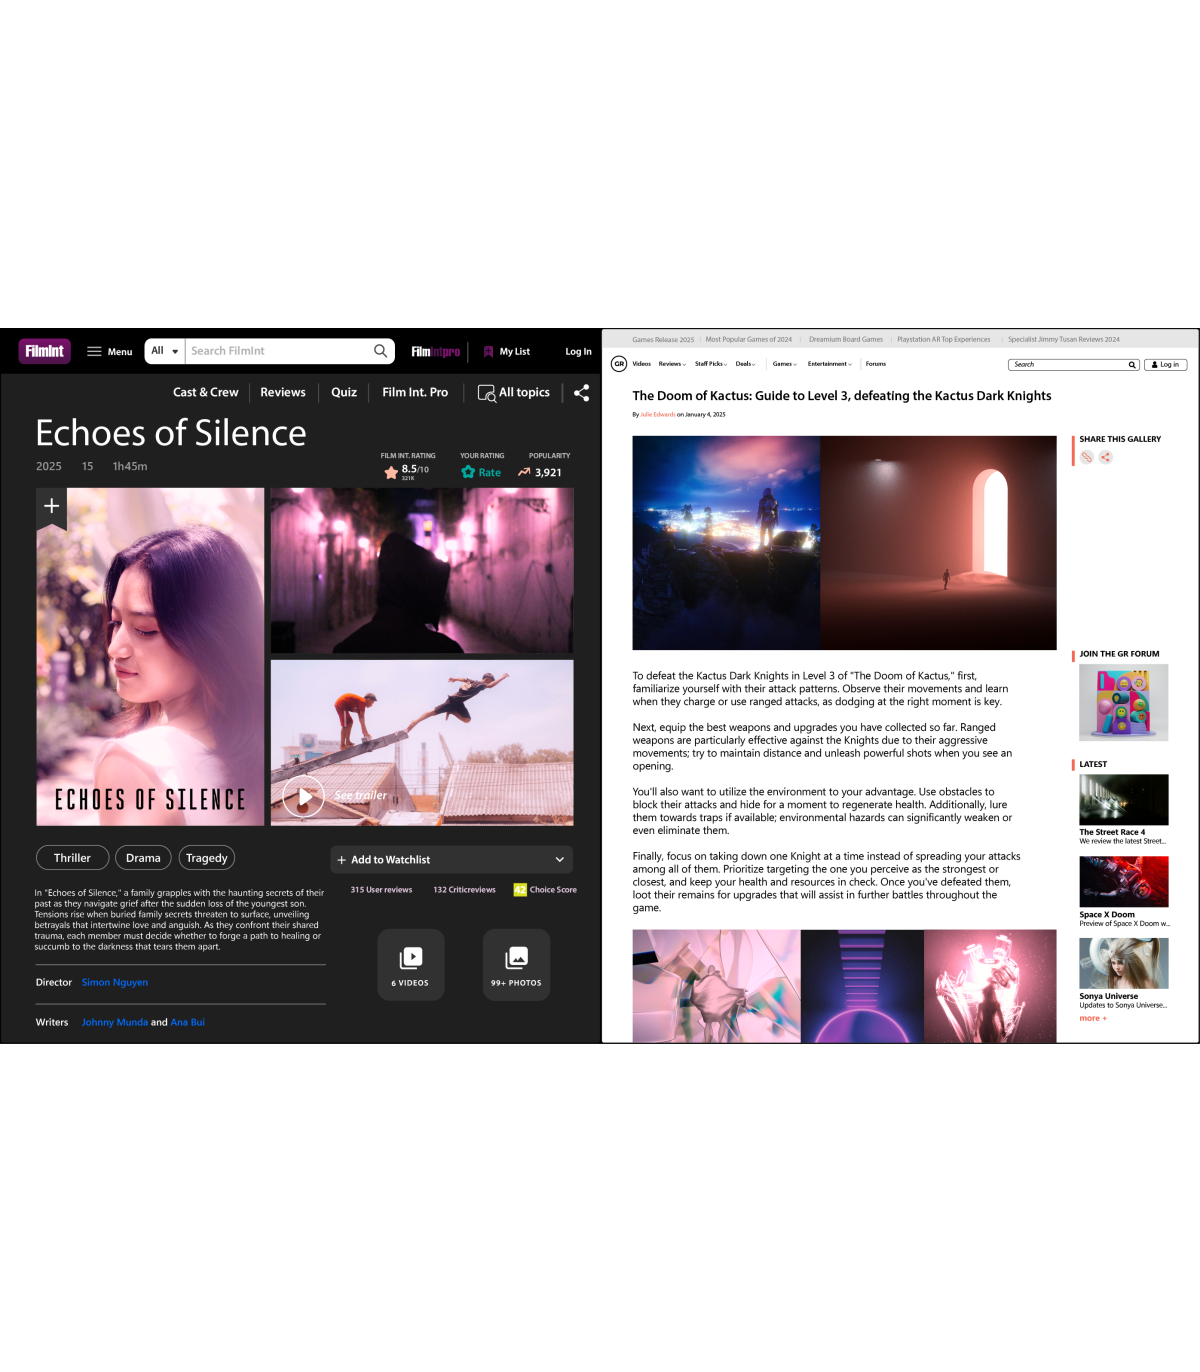Click the copy link icon under Share This Gallery
Image resolution: width=1200 pixels, height=1372 pixels.
(1087, 457)
